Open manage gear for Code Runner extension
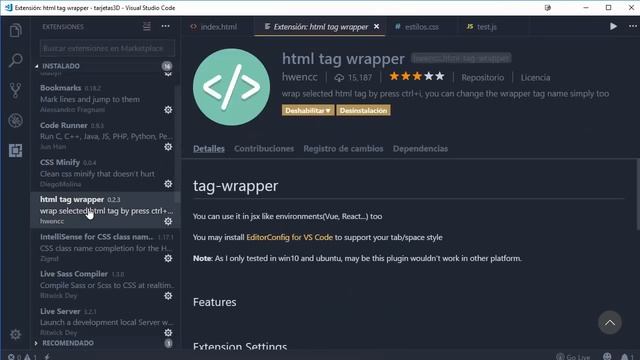 pyautogui.click(x=168, y=147)
